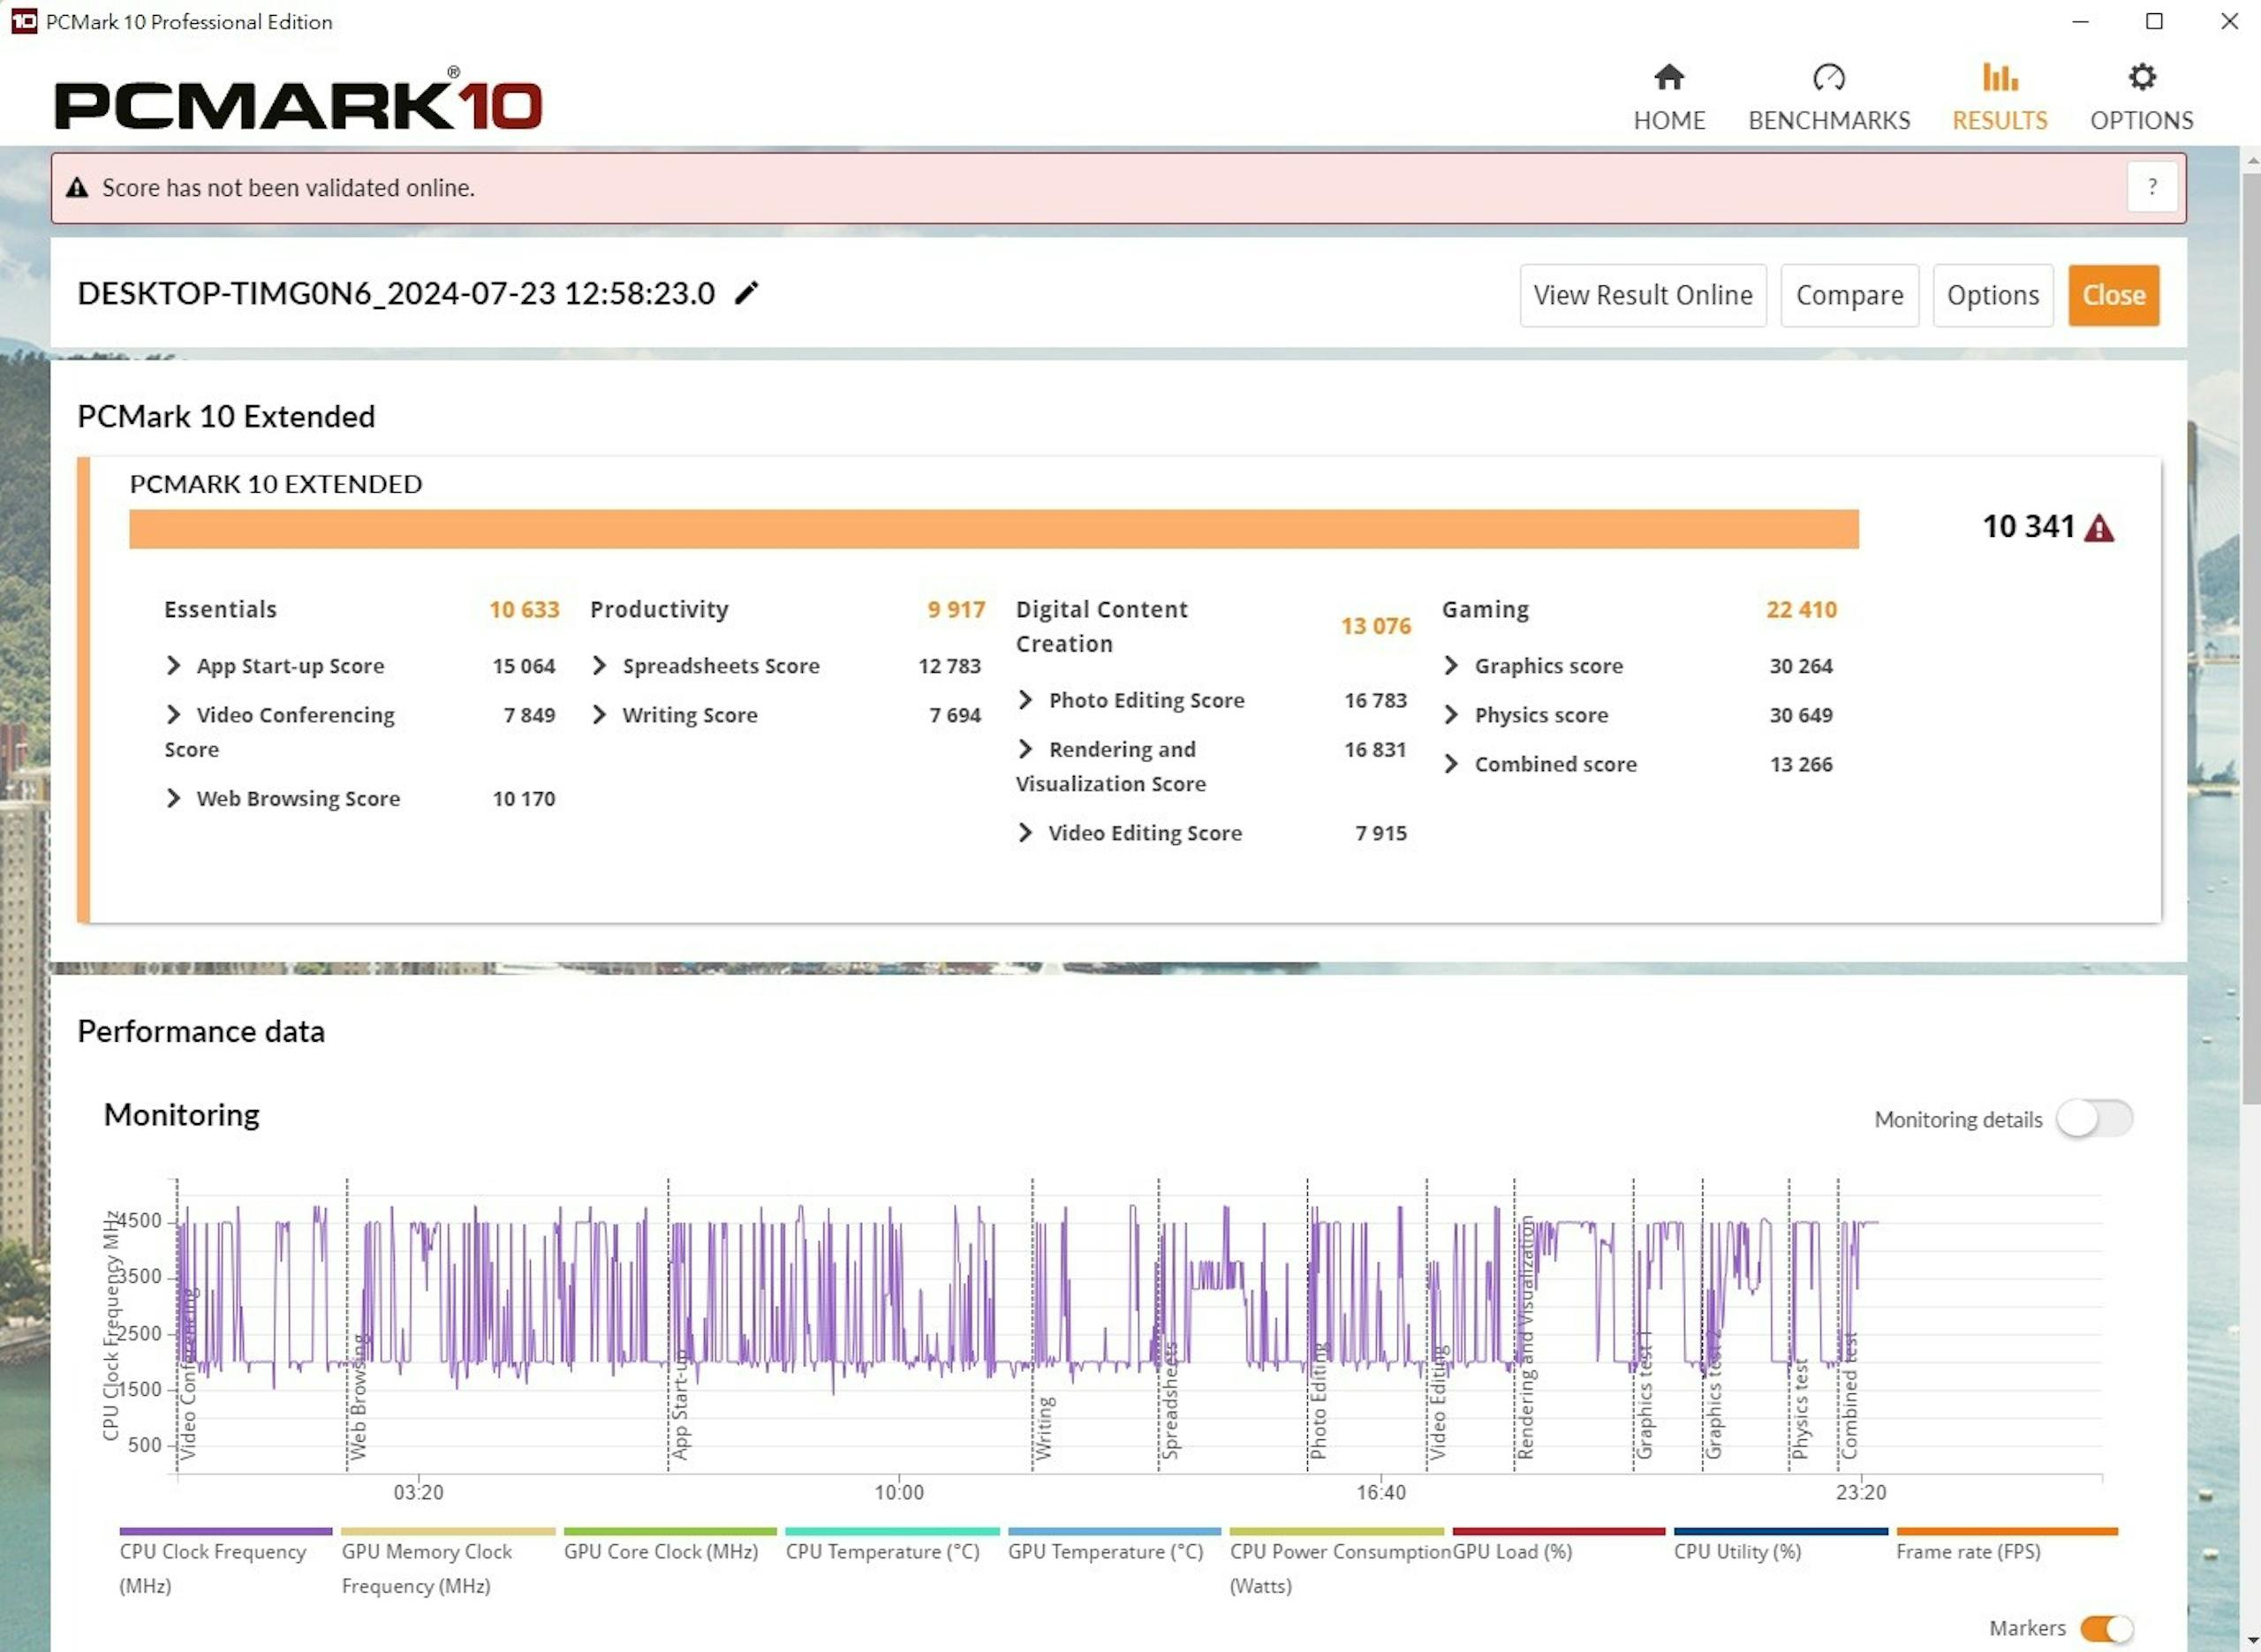Click the Gaming score 22 410
The height and width of the screenshot is (1652, 2261).
[x=1801, y=609]
